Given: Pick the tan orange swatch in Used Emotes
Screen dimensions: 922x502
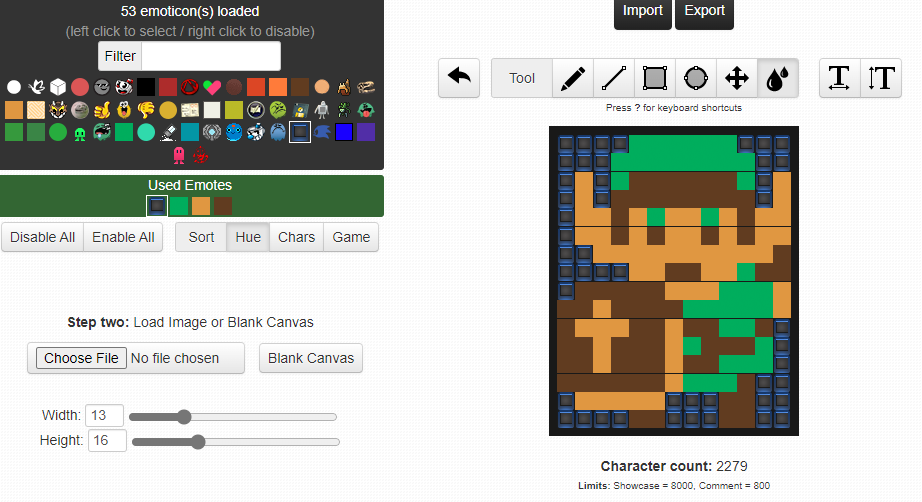Looking at the screenshot, I should (x=201, y=206).
